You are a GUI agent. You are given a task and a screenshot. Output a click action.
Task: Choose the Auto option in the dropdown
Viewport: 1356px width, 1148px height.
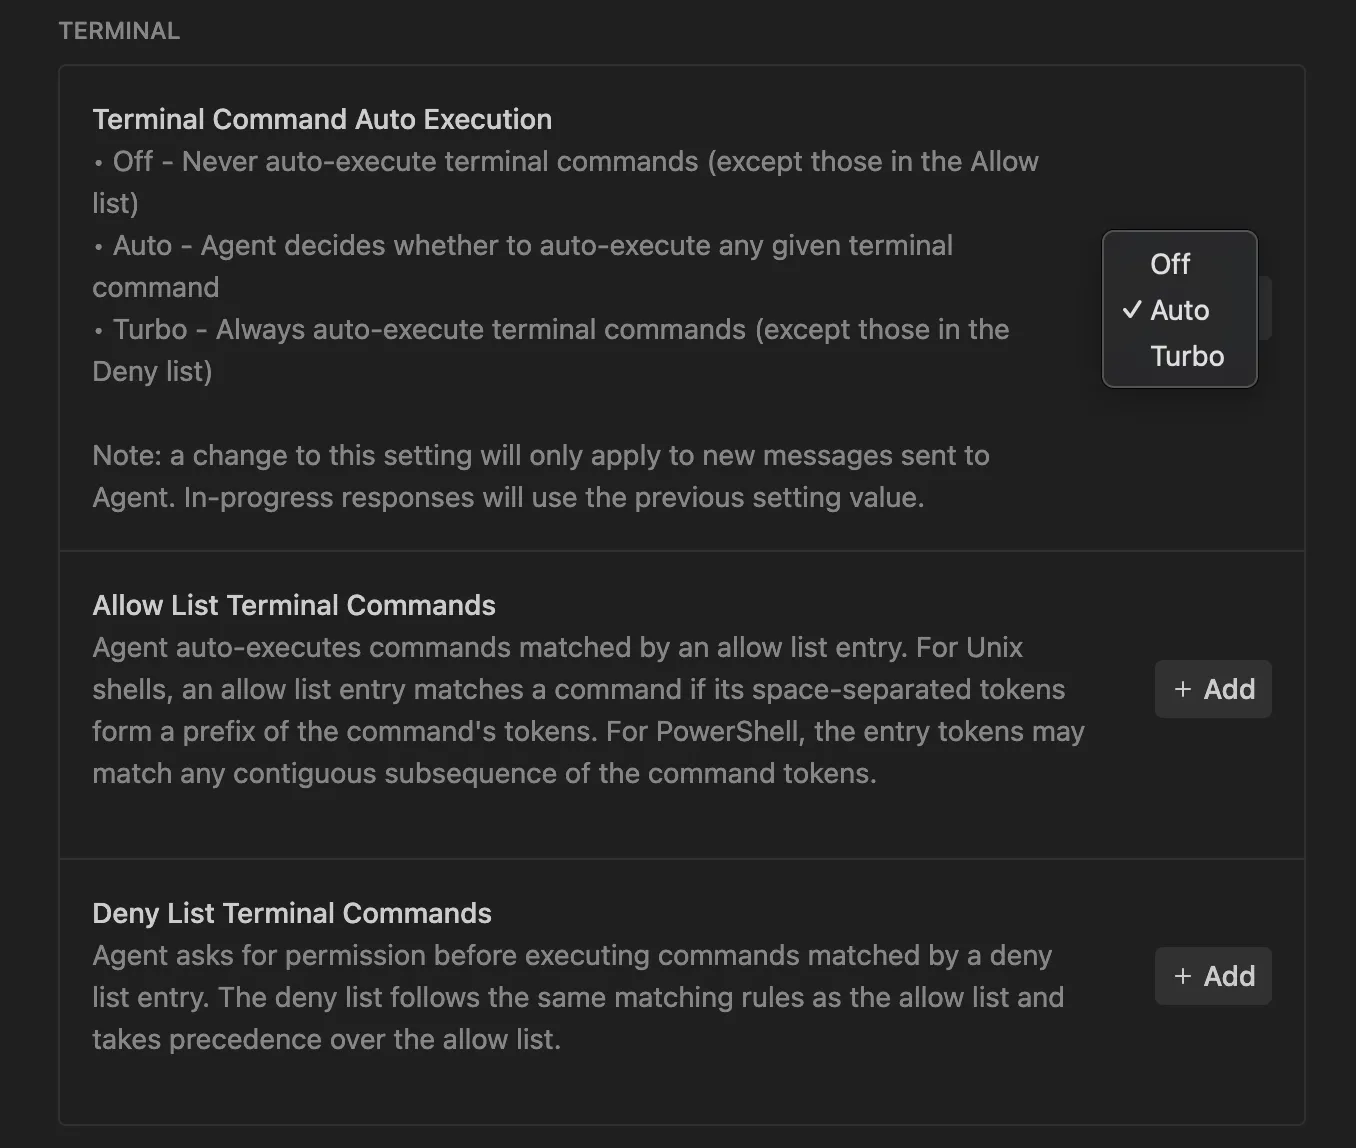pos(1180,310)
